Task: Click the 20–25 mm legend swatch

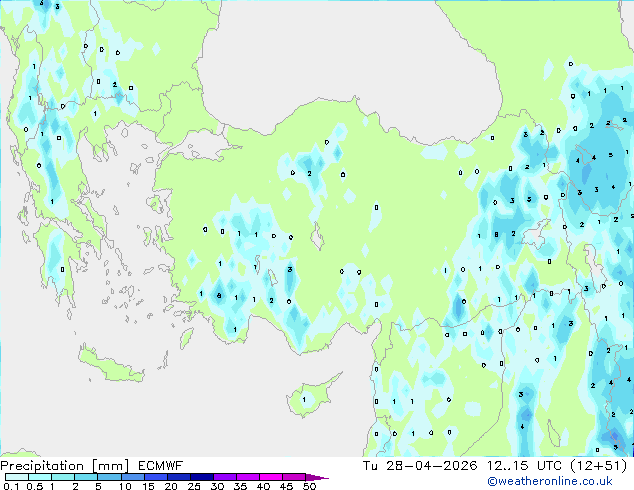Action: click(178, 477)
